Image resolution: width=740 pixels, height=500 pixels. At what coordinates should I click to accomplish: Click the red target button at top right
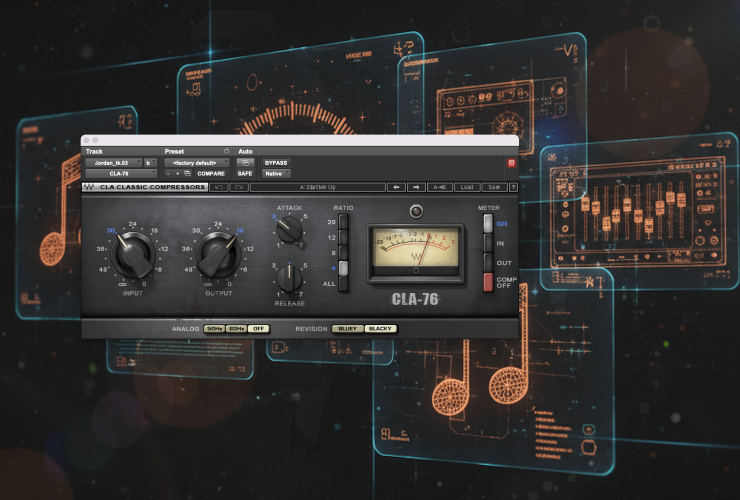pyautogui.click(x=511, y=163)
